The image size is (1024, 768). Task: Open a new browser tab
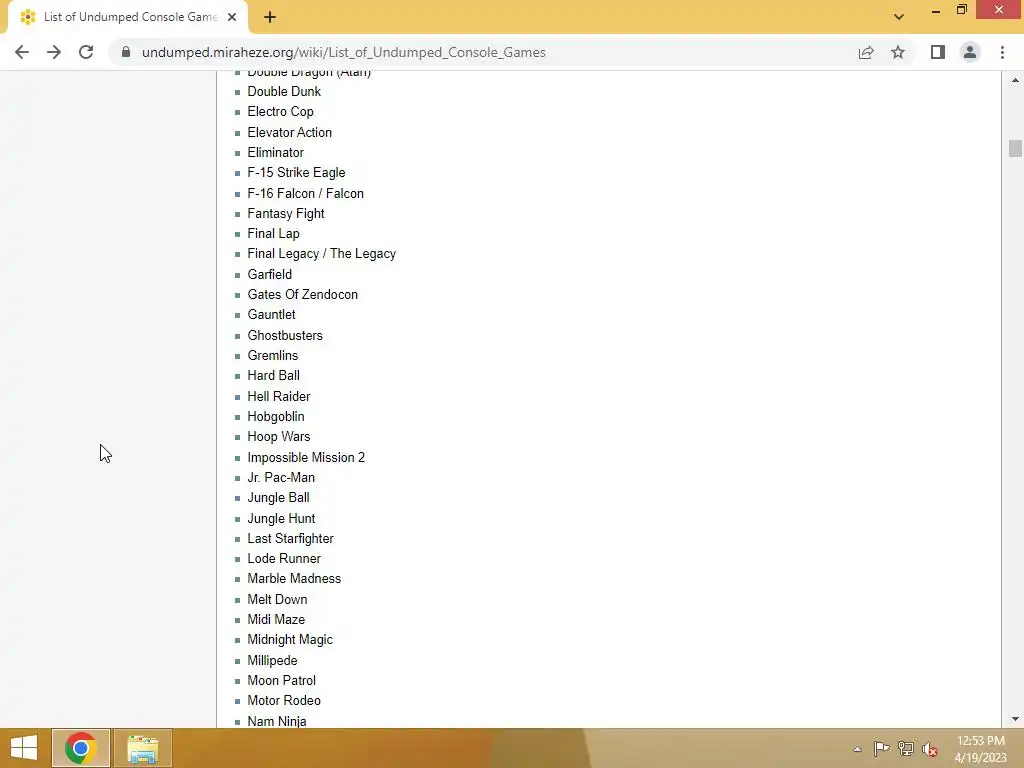(x=270, y=17)
